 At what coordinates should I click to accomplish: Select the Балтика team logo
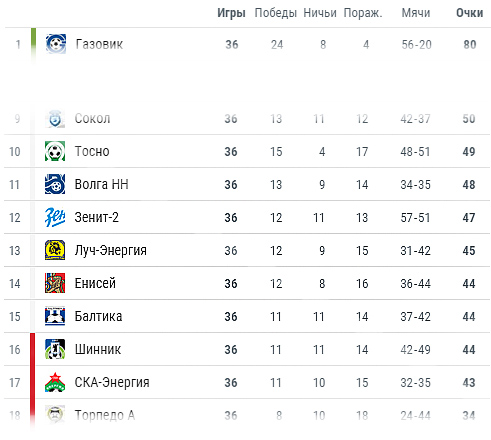click(x=55, y=316)
